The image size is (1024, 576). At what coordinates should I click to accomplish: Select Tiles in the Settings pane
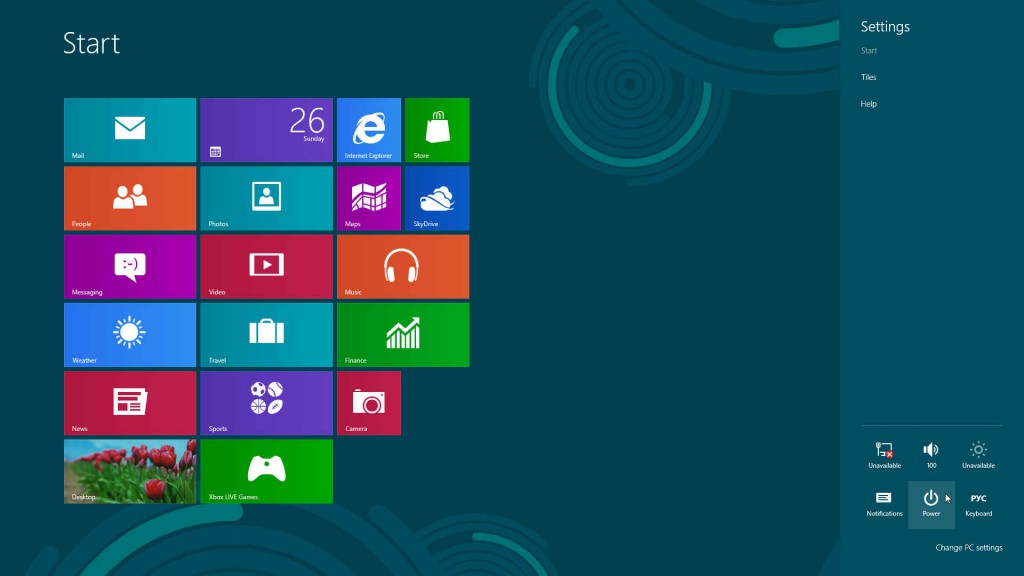coord(868,77)
